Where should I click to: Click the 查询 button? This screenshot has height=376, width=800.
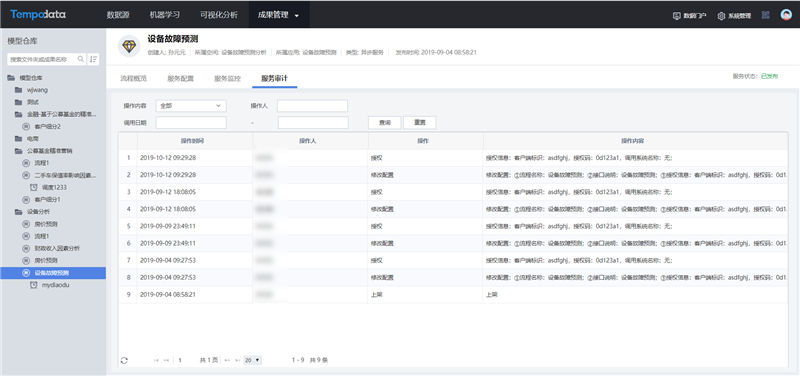click(385, 123)
